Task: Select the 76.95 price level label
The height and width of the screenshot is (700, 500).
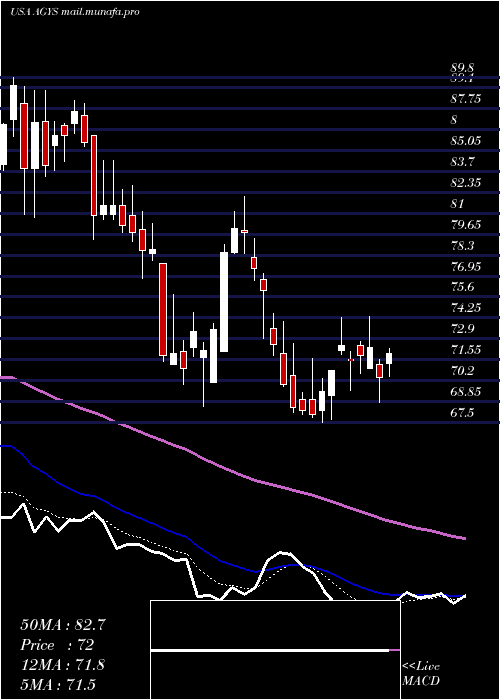Action: tap(466, 267)
